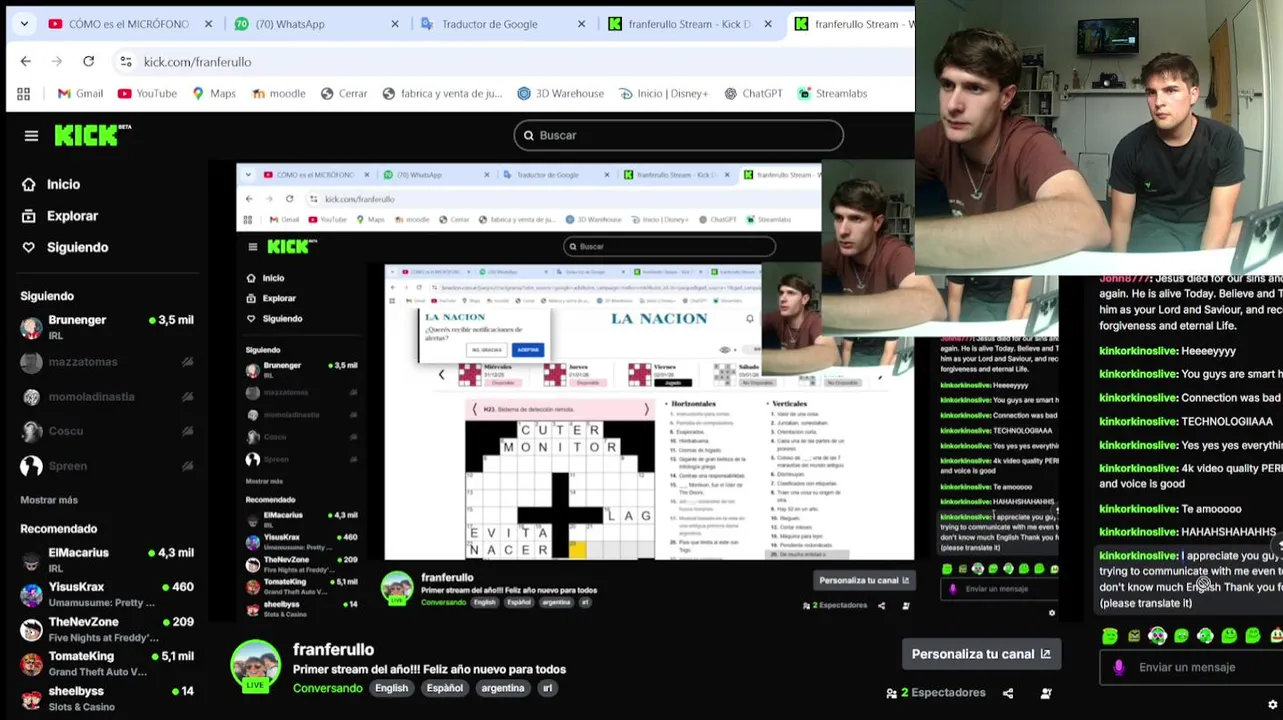Open the Cerrar bookmark
This screenshot has height=720, width=1283.
pyautogui.click(x=344, y=93)
